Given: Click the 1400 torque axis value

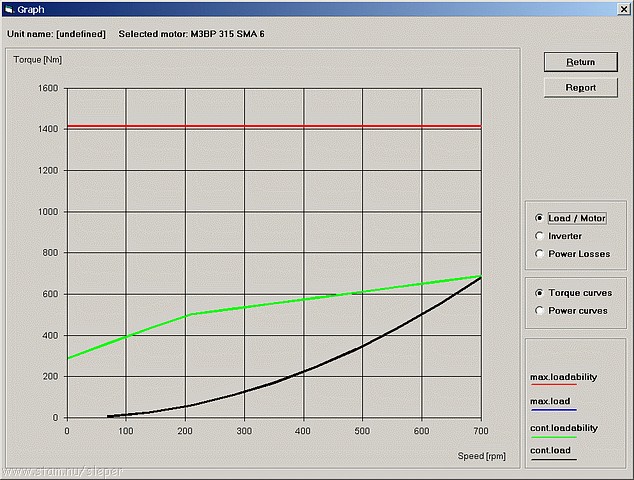Looking at the screenshot, I should click(48, 129).
